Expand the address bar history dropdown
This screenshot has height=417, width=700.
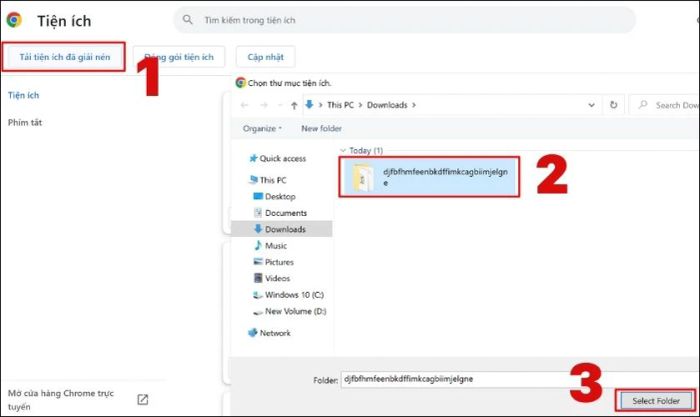(594, 104)
